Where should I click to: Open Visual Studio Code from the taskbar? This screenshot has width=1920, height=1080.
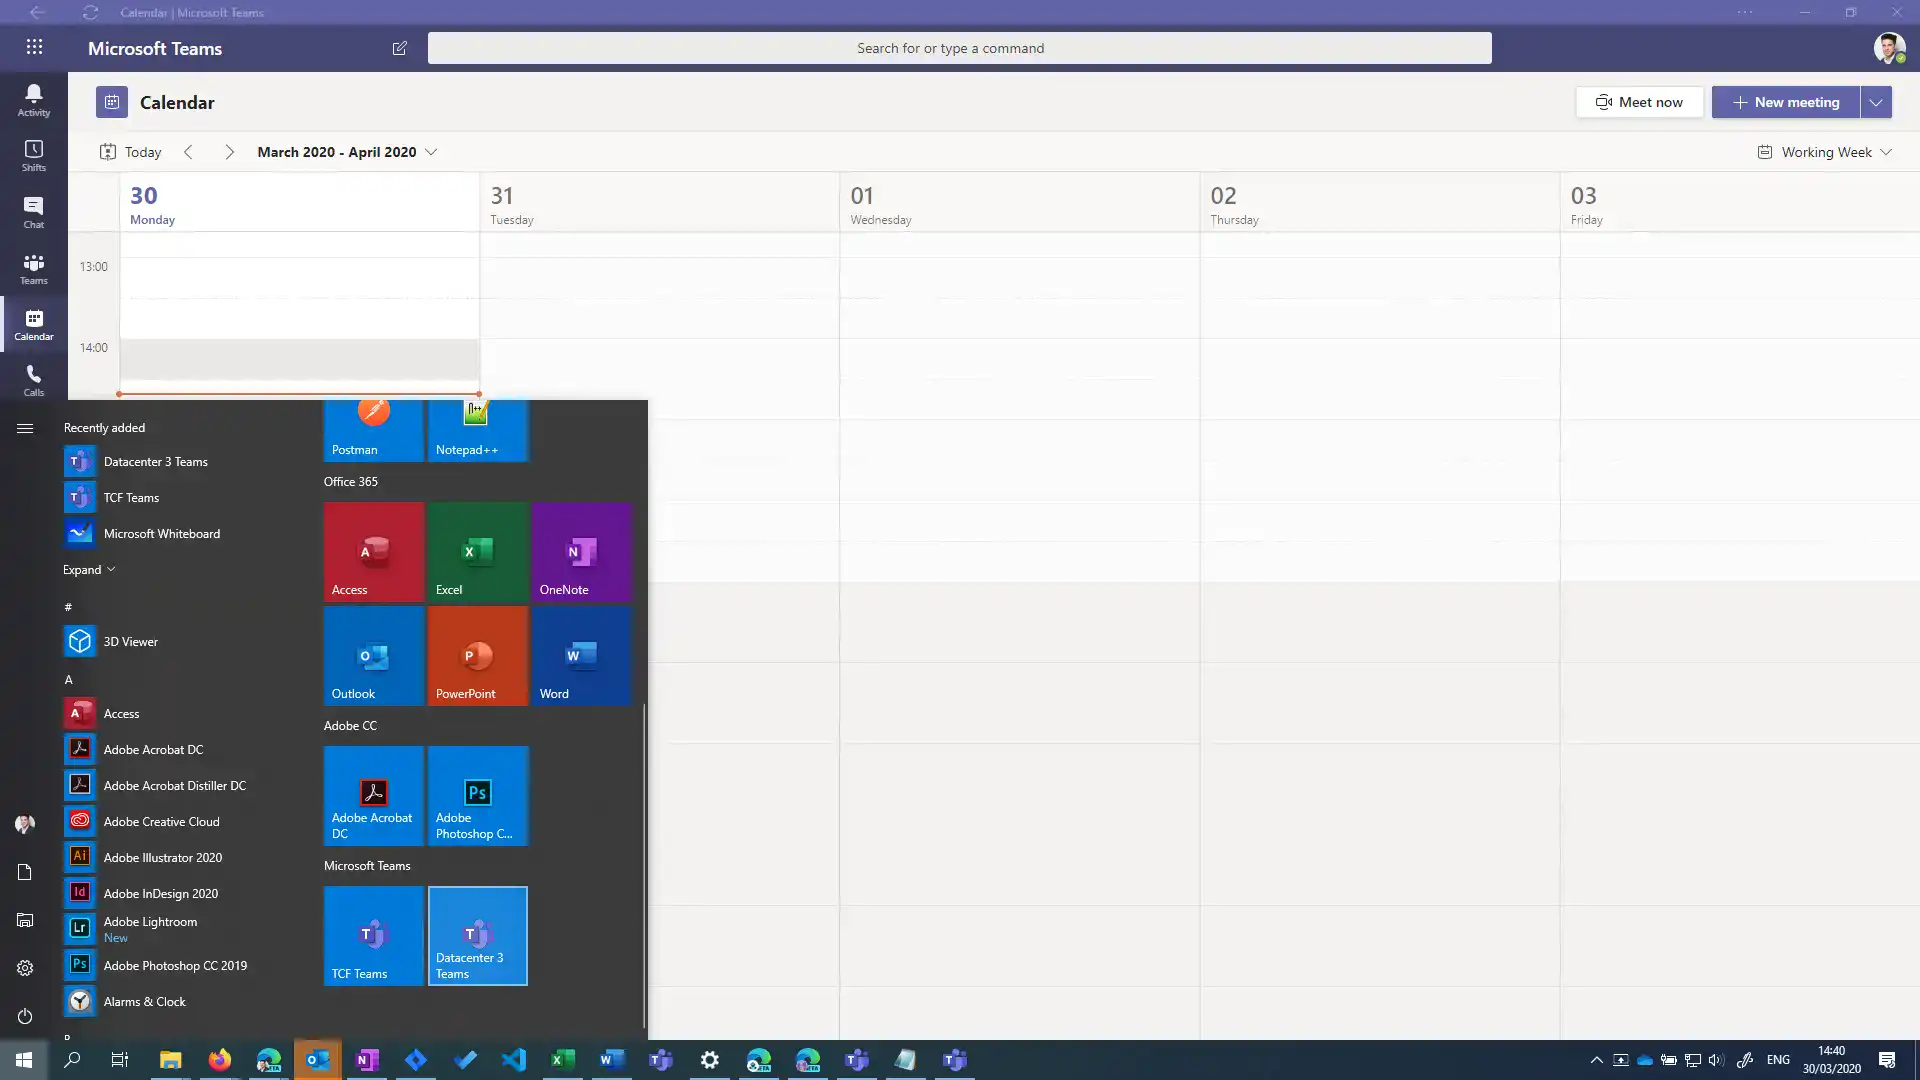tap(514, 1060)
